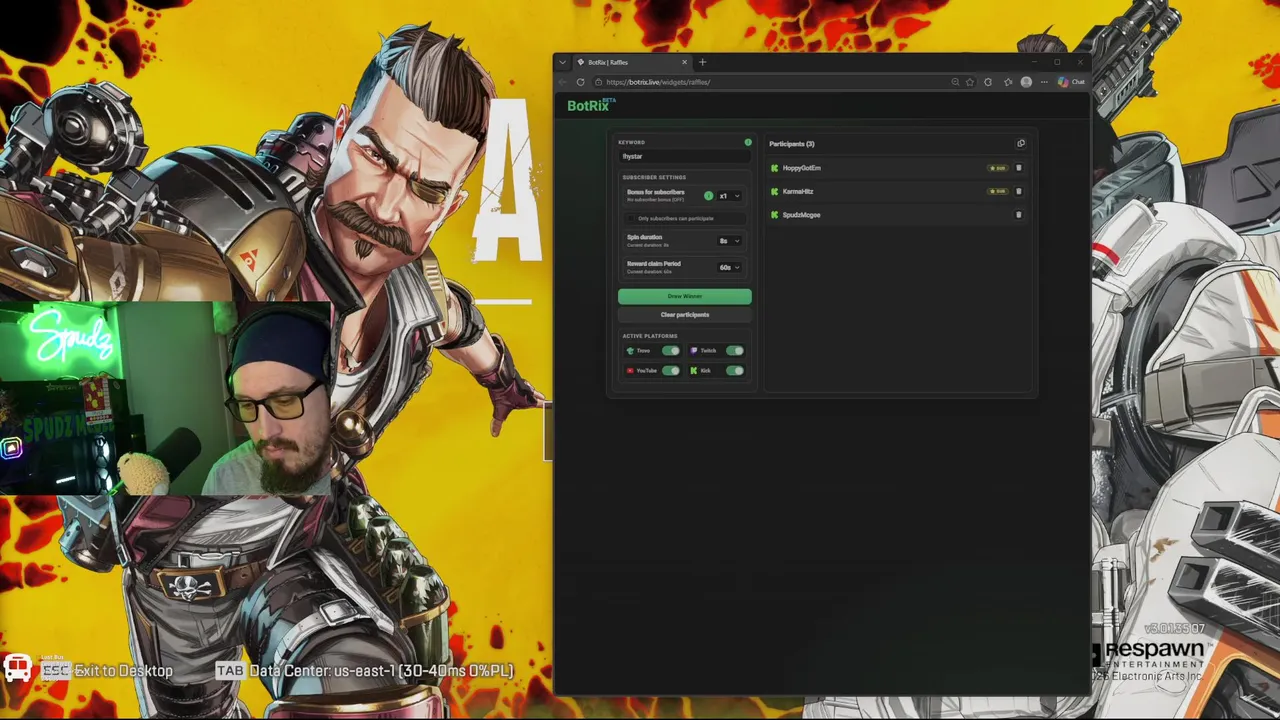Toggle the Twitch platform switch
Image resolution: width=1280 pixels, height=720 pixels.
735,351
